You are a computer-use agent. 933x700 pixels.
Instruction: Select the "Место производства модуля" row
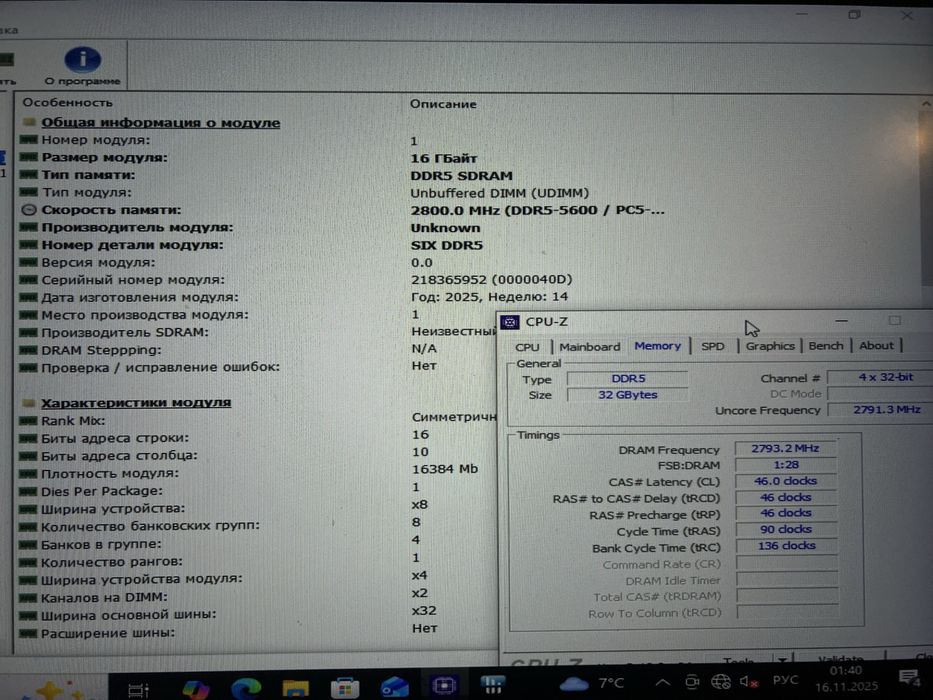coord(220,314)
